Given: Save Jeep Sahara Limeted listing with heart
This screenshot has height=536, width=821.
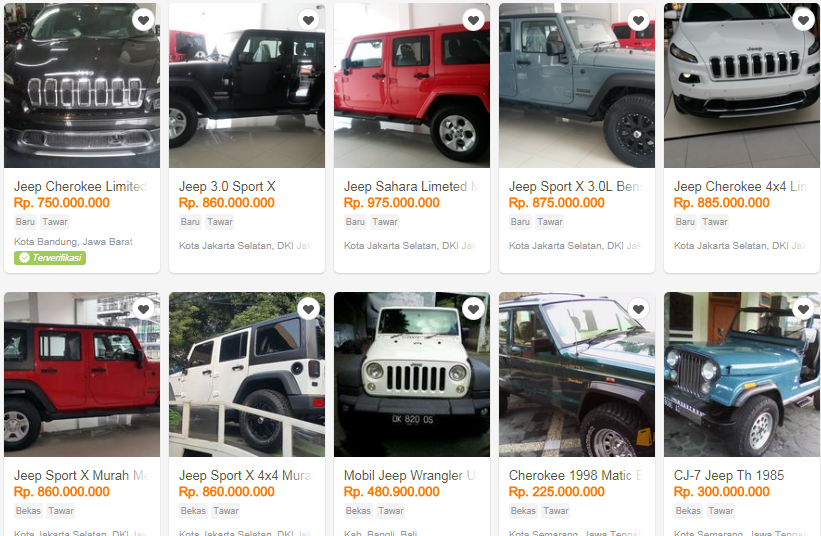Looking at the screenshot, I should [473, 20].
